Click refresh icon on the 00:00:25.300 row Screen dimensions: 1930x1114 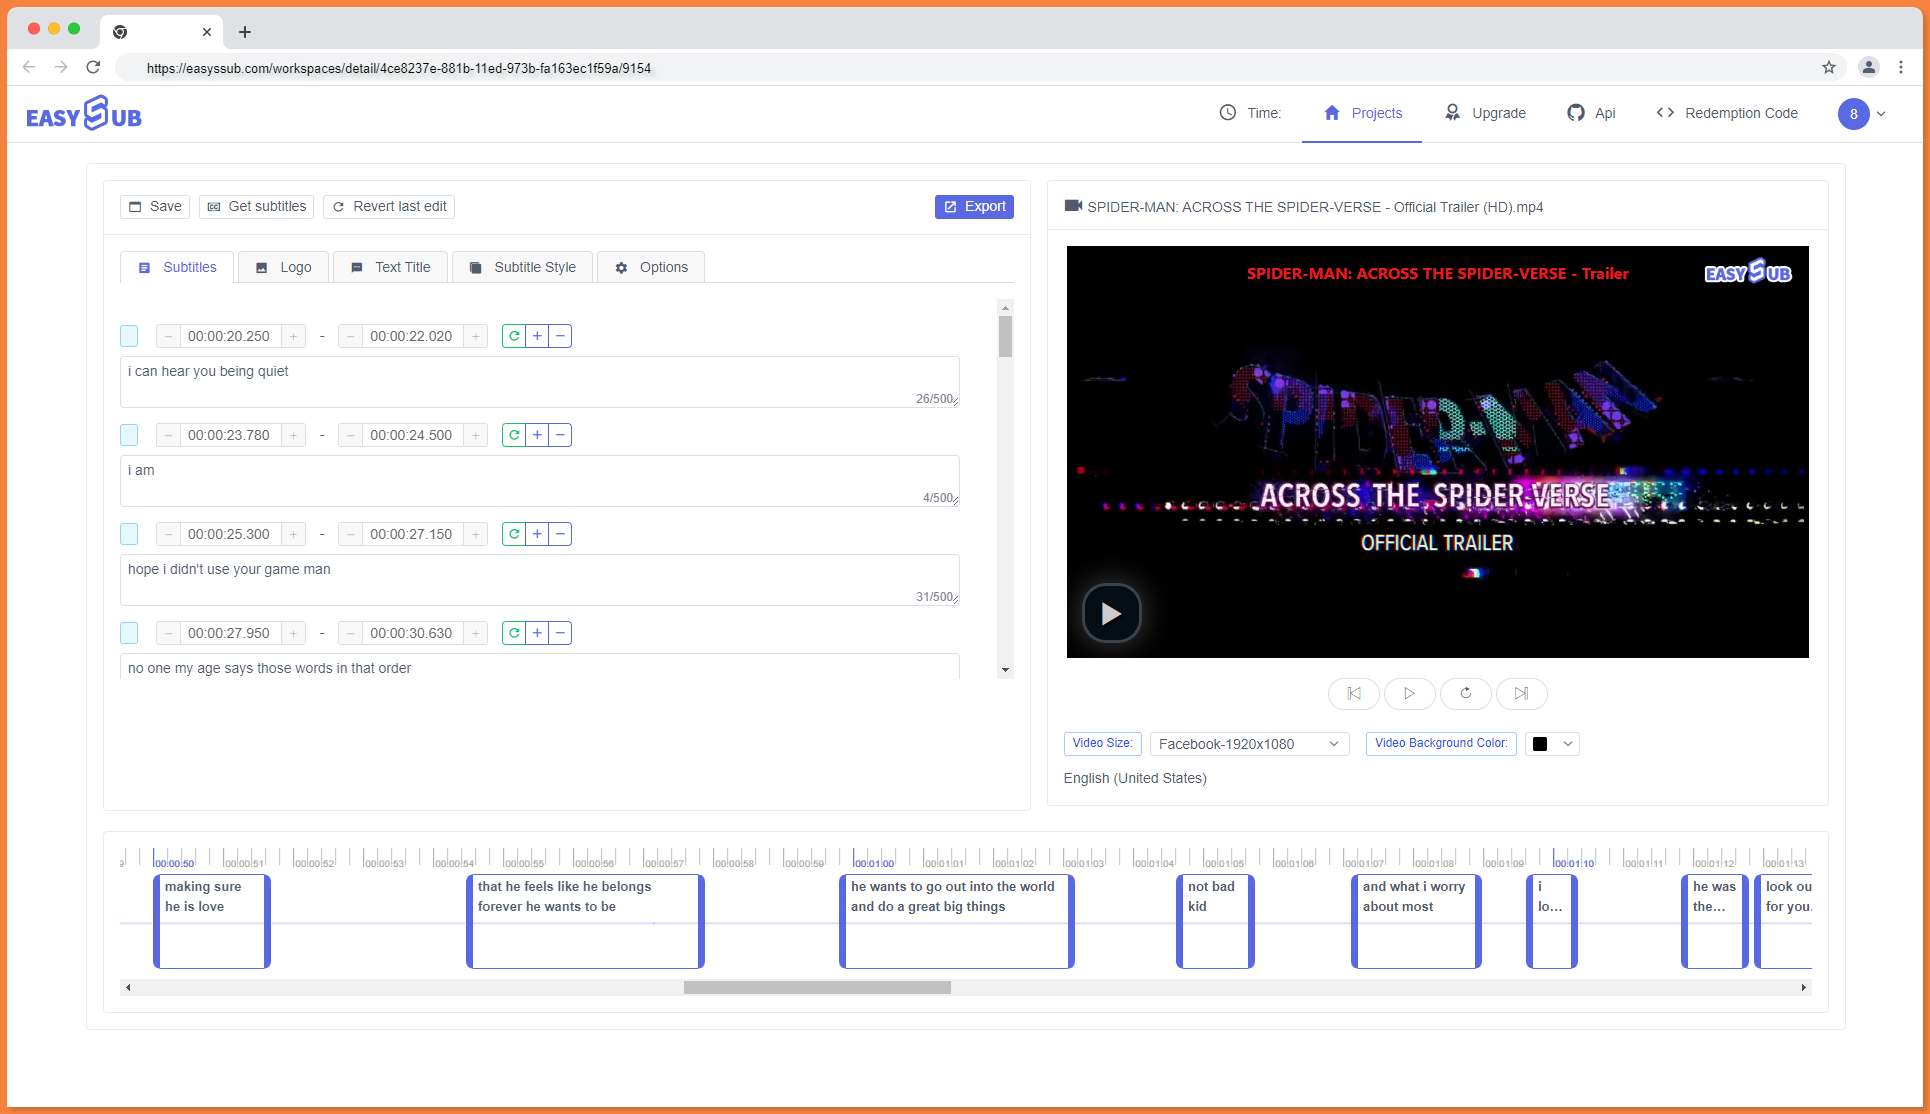click(x=514, y=534)
